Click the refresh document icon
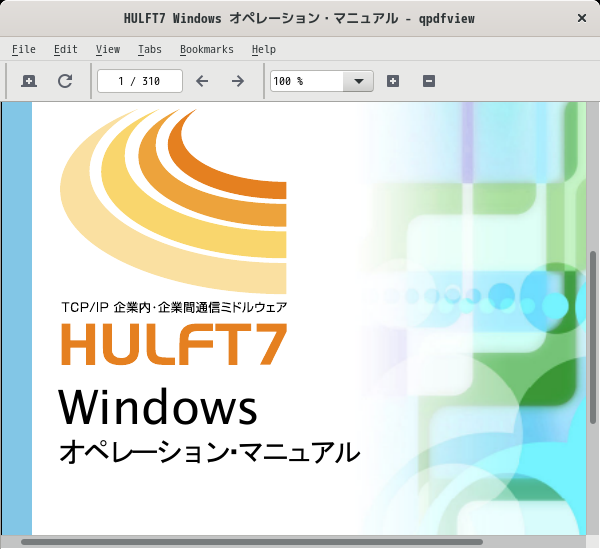 (x=65, y=81)
